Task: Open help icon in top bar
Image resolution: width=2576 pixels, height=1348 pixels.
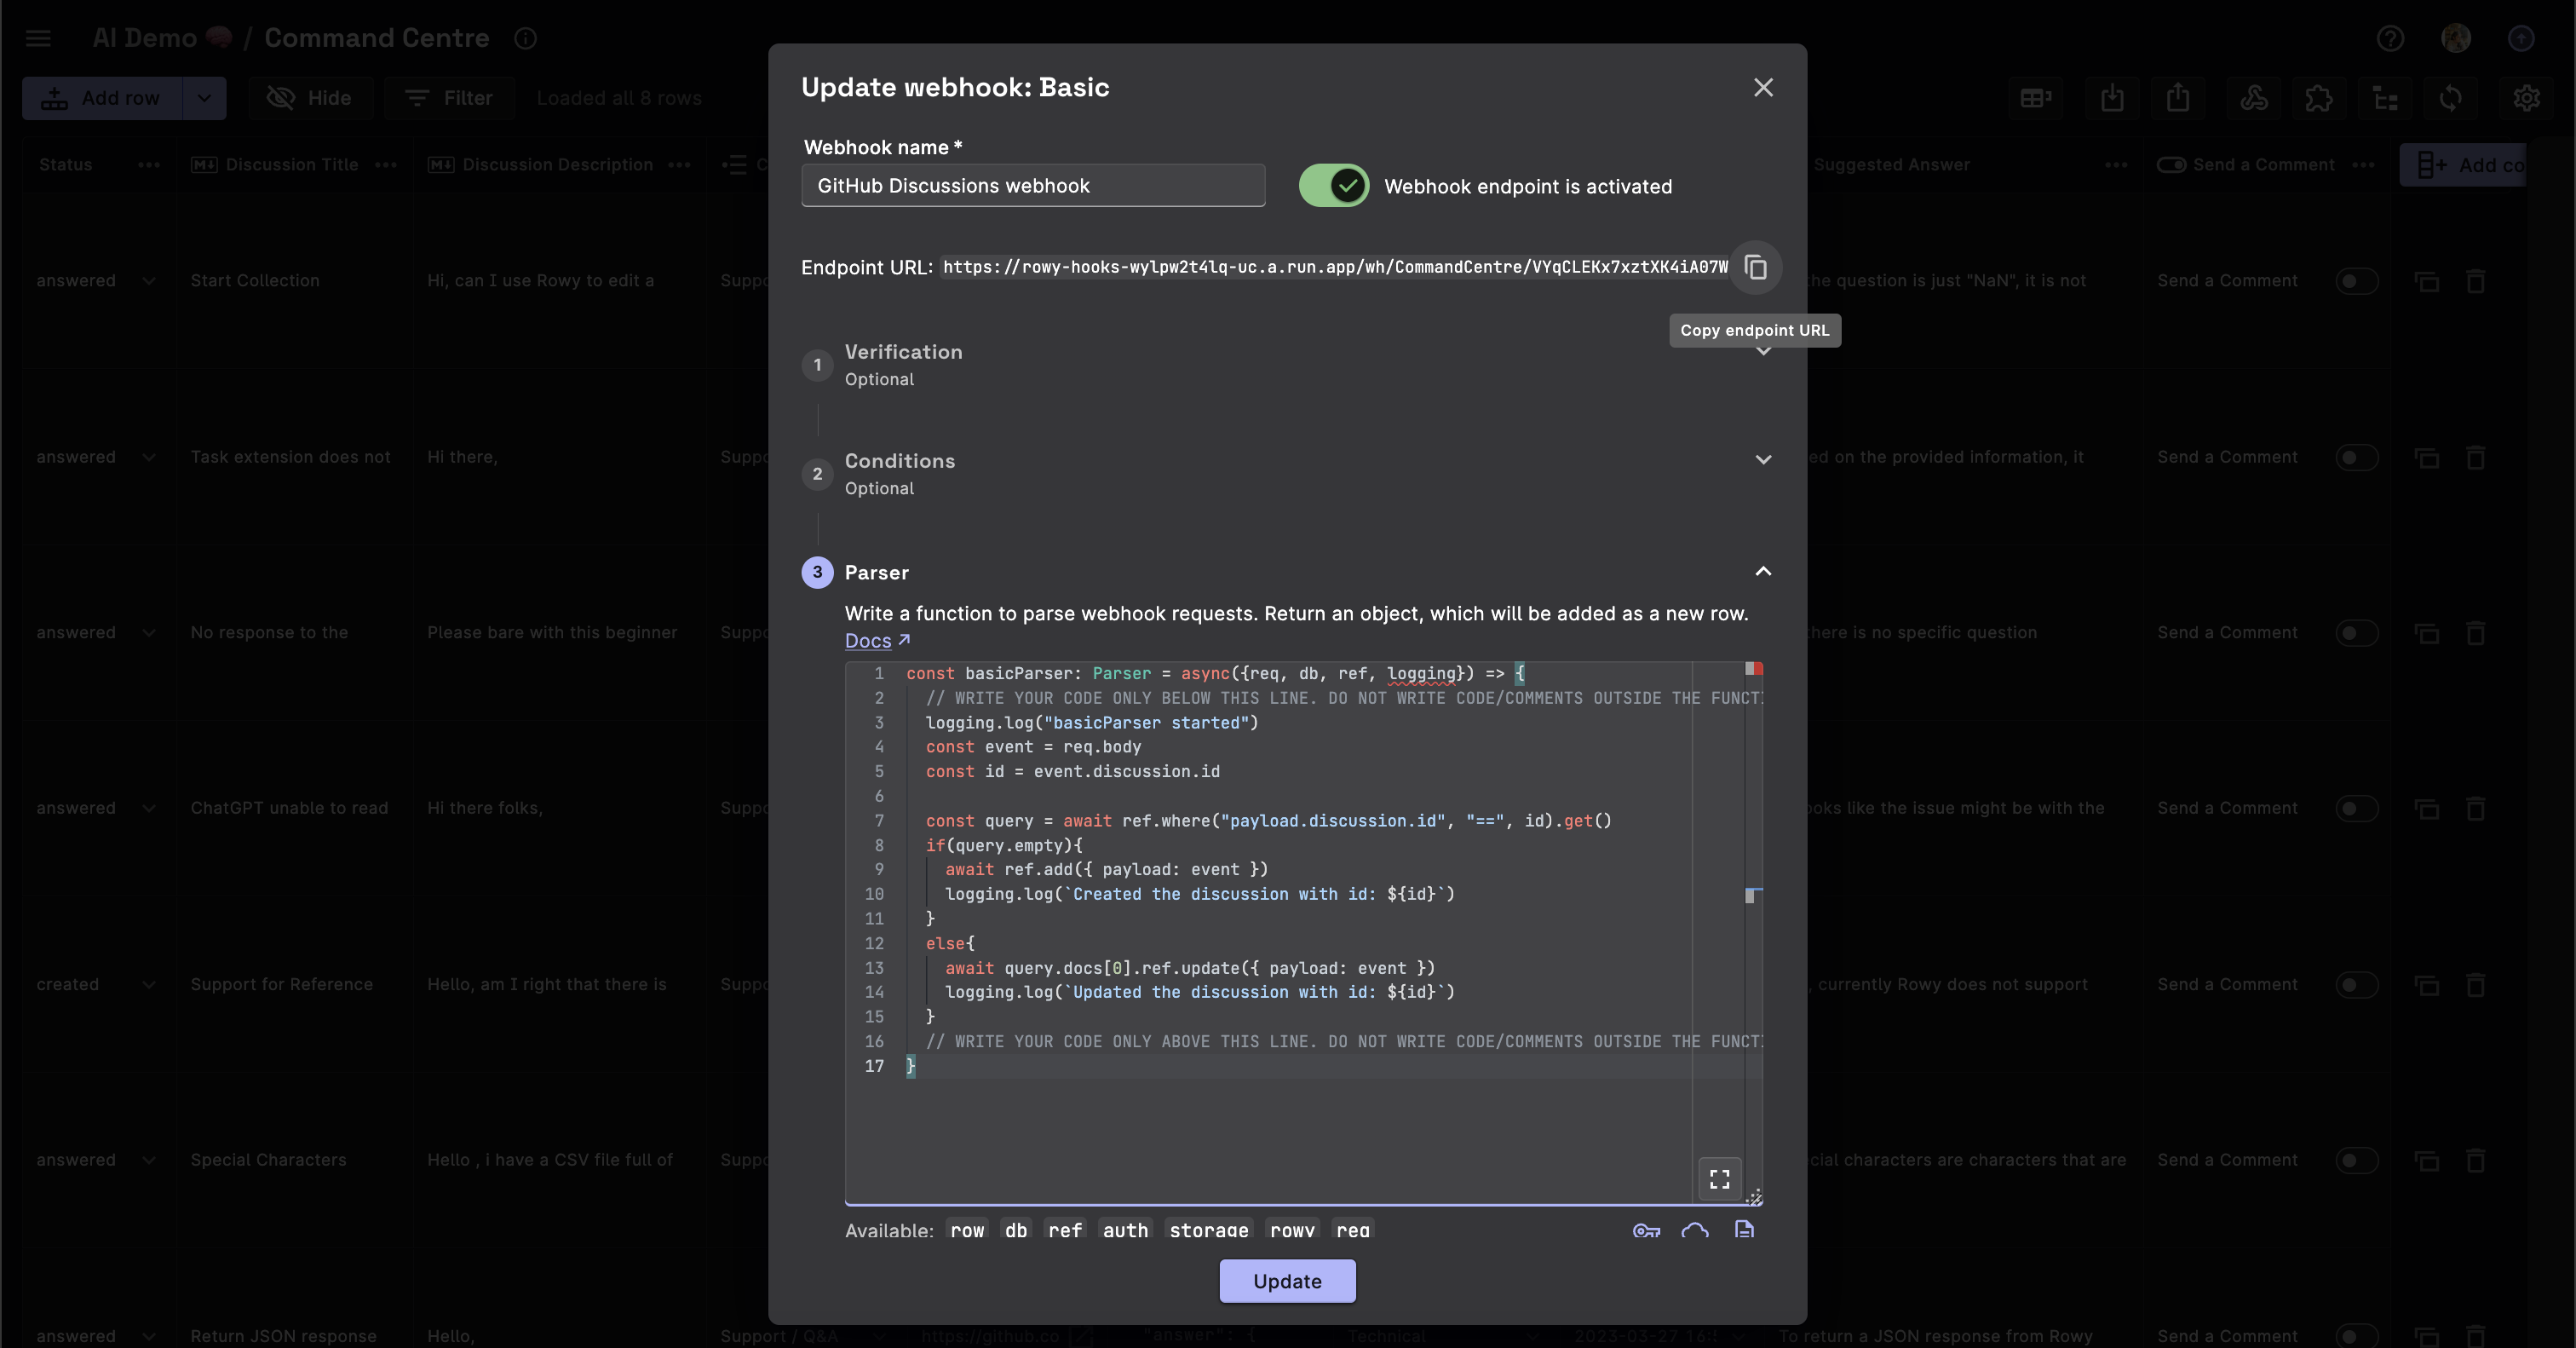Action: pyautogui.click(x=2389, y=38)
